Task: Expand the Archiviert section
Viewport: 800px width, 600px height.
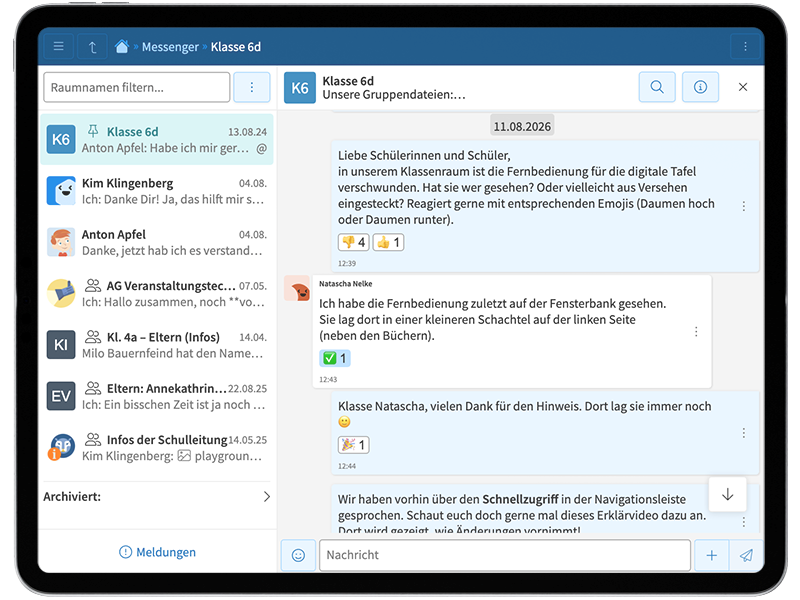Action: (157, 496)
